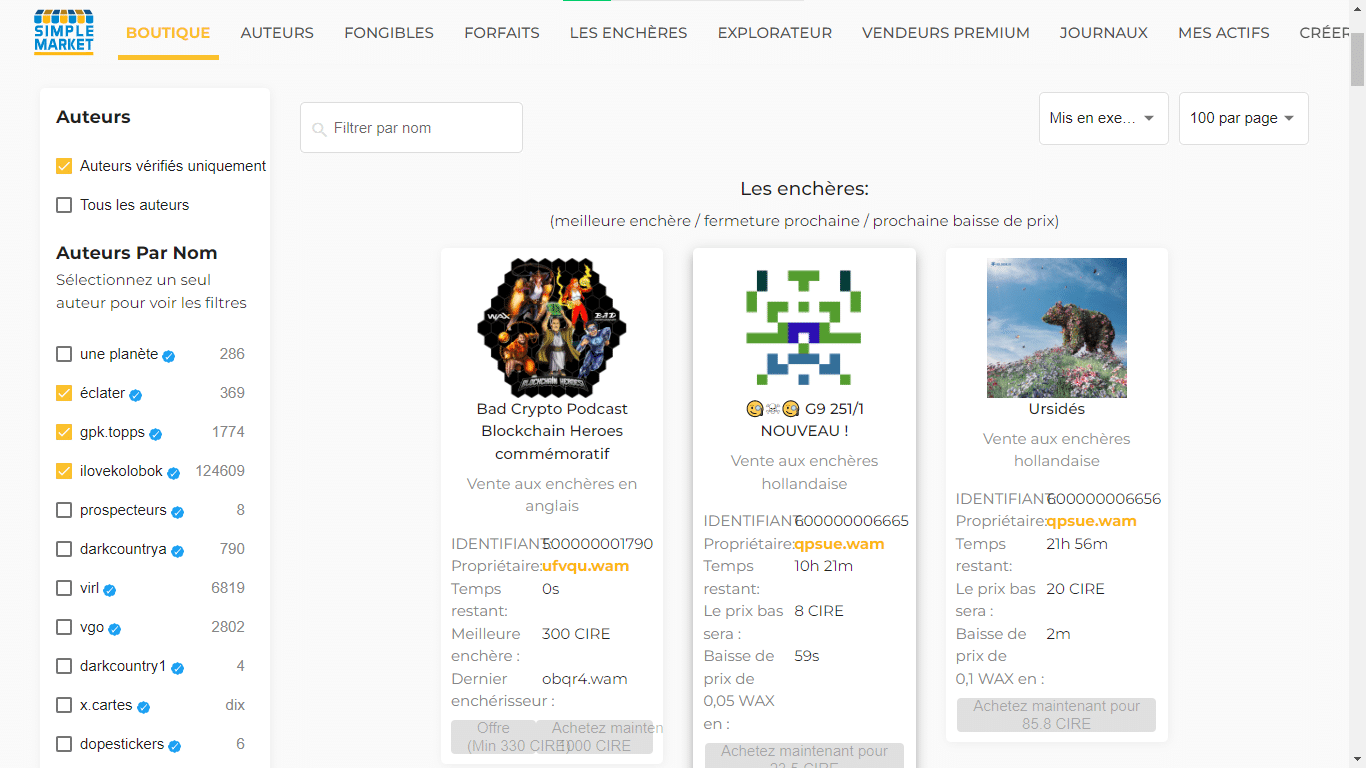The height and width of the screenshot is (768, 1366).
Task: Open the Bad Crypto Podcast hexagon thumbnail
Action: (x=552, y=328)
